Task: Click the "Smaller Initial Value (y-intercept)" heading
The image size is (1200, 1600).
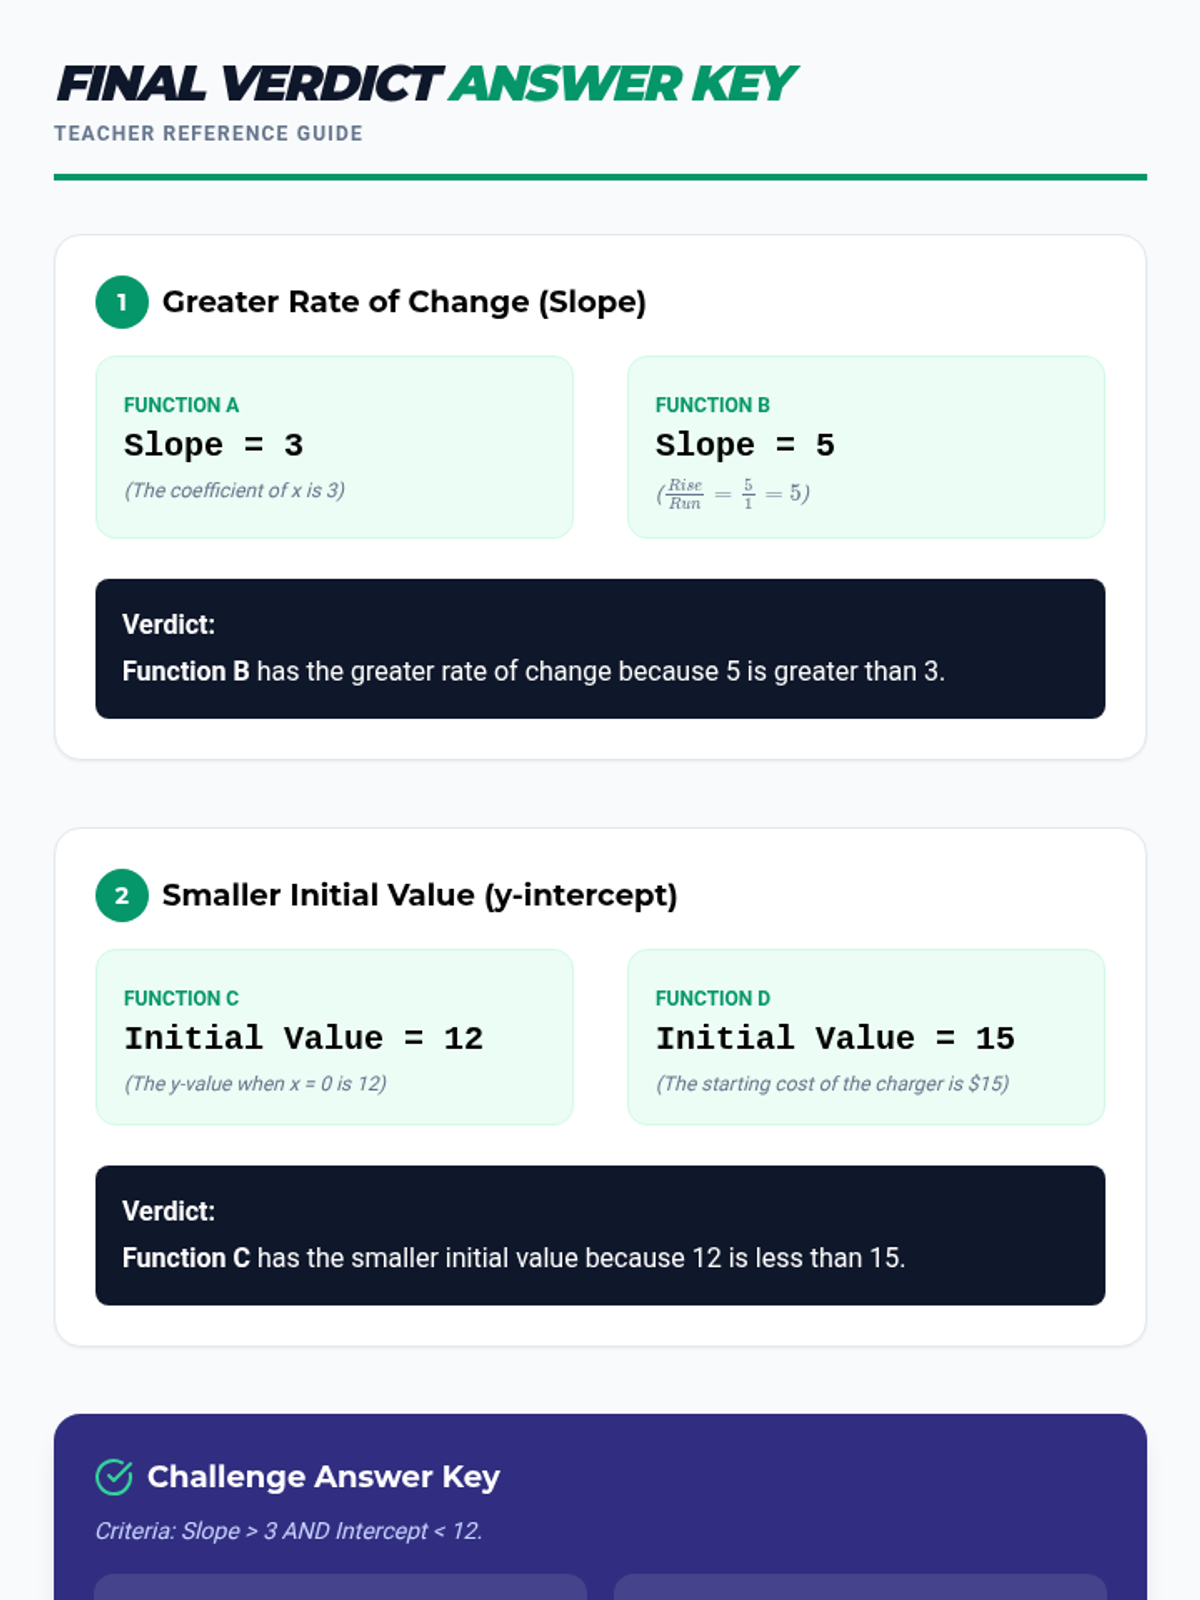Action: (419, 895)
